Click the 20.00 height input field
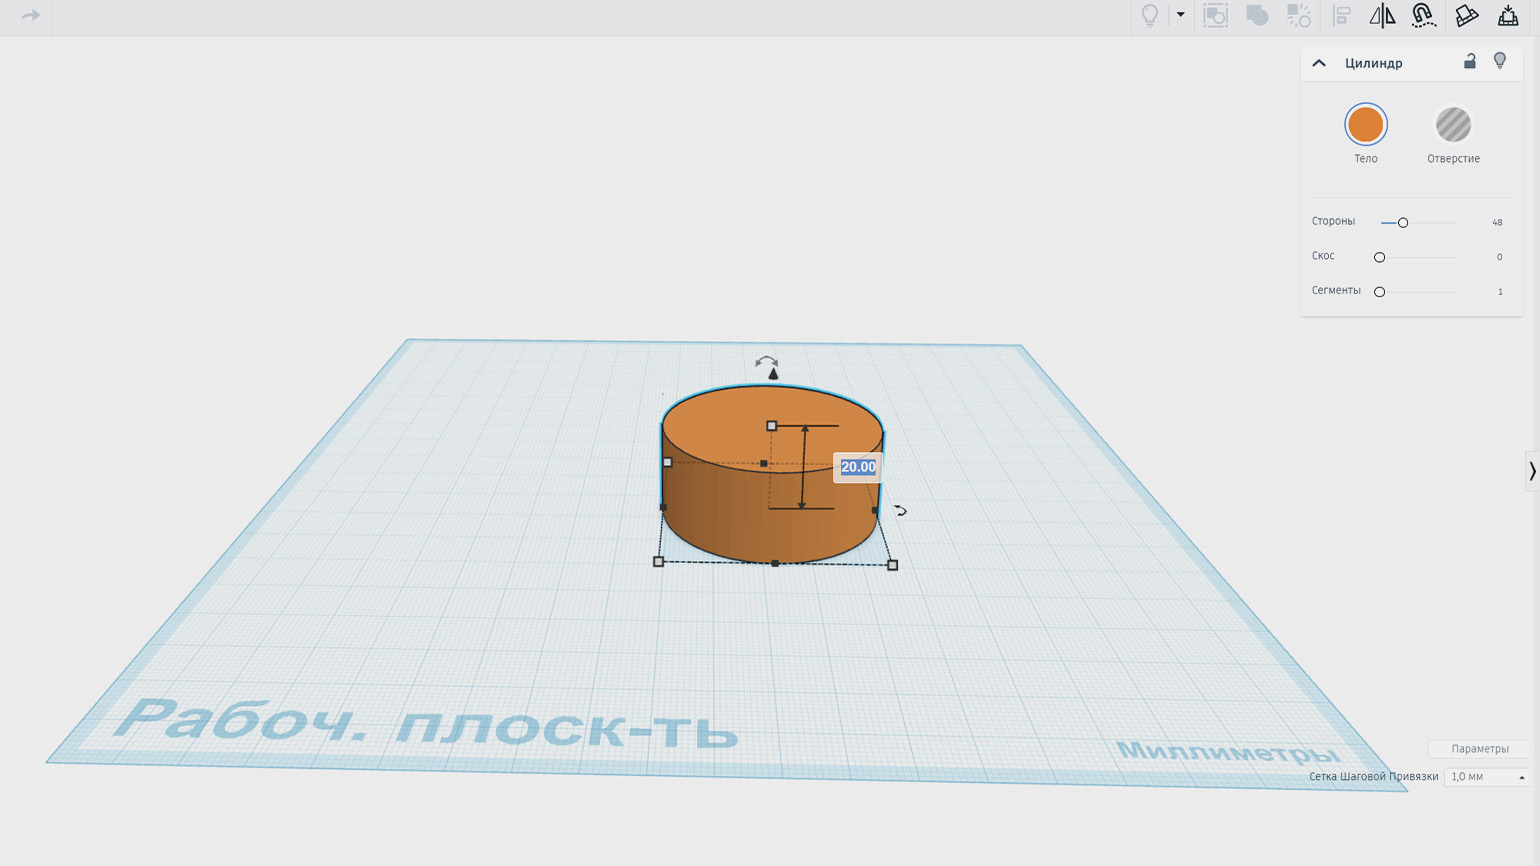1540x866 pixels. 858,467
